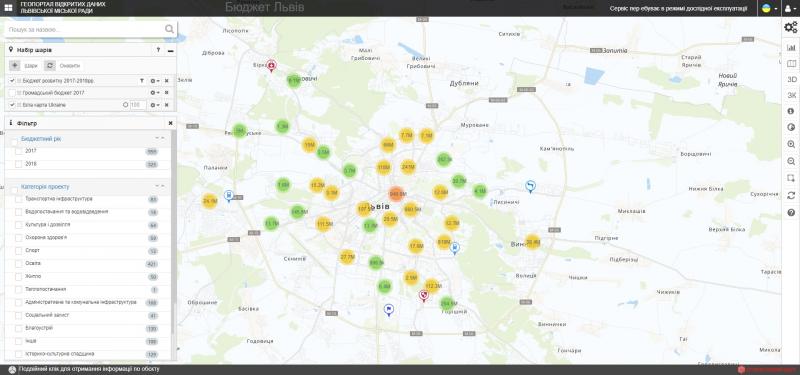Click the Біла карта opacity circle
This screenshot has width=800, height=375.
[x=126, y=105]
